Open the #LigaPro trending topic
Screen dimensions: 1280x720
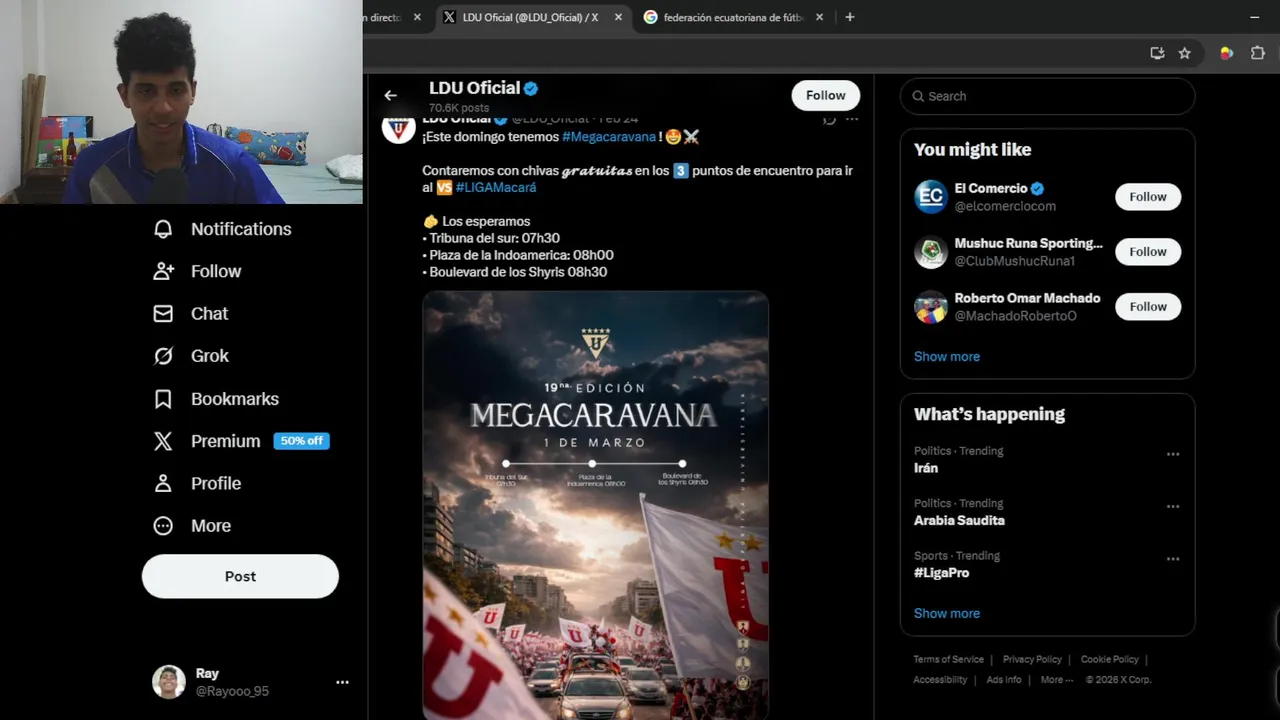(x=941, y=573)
